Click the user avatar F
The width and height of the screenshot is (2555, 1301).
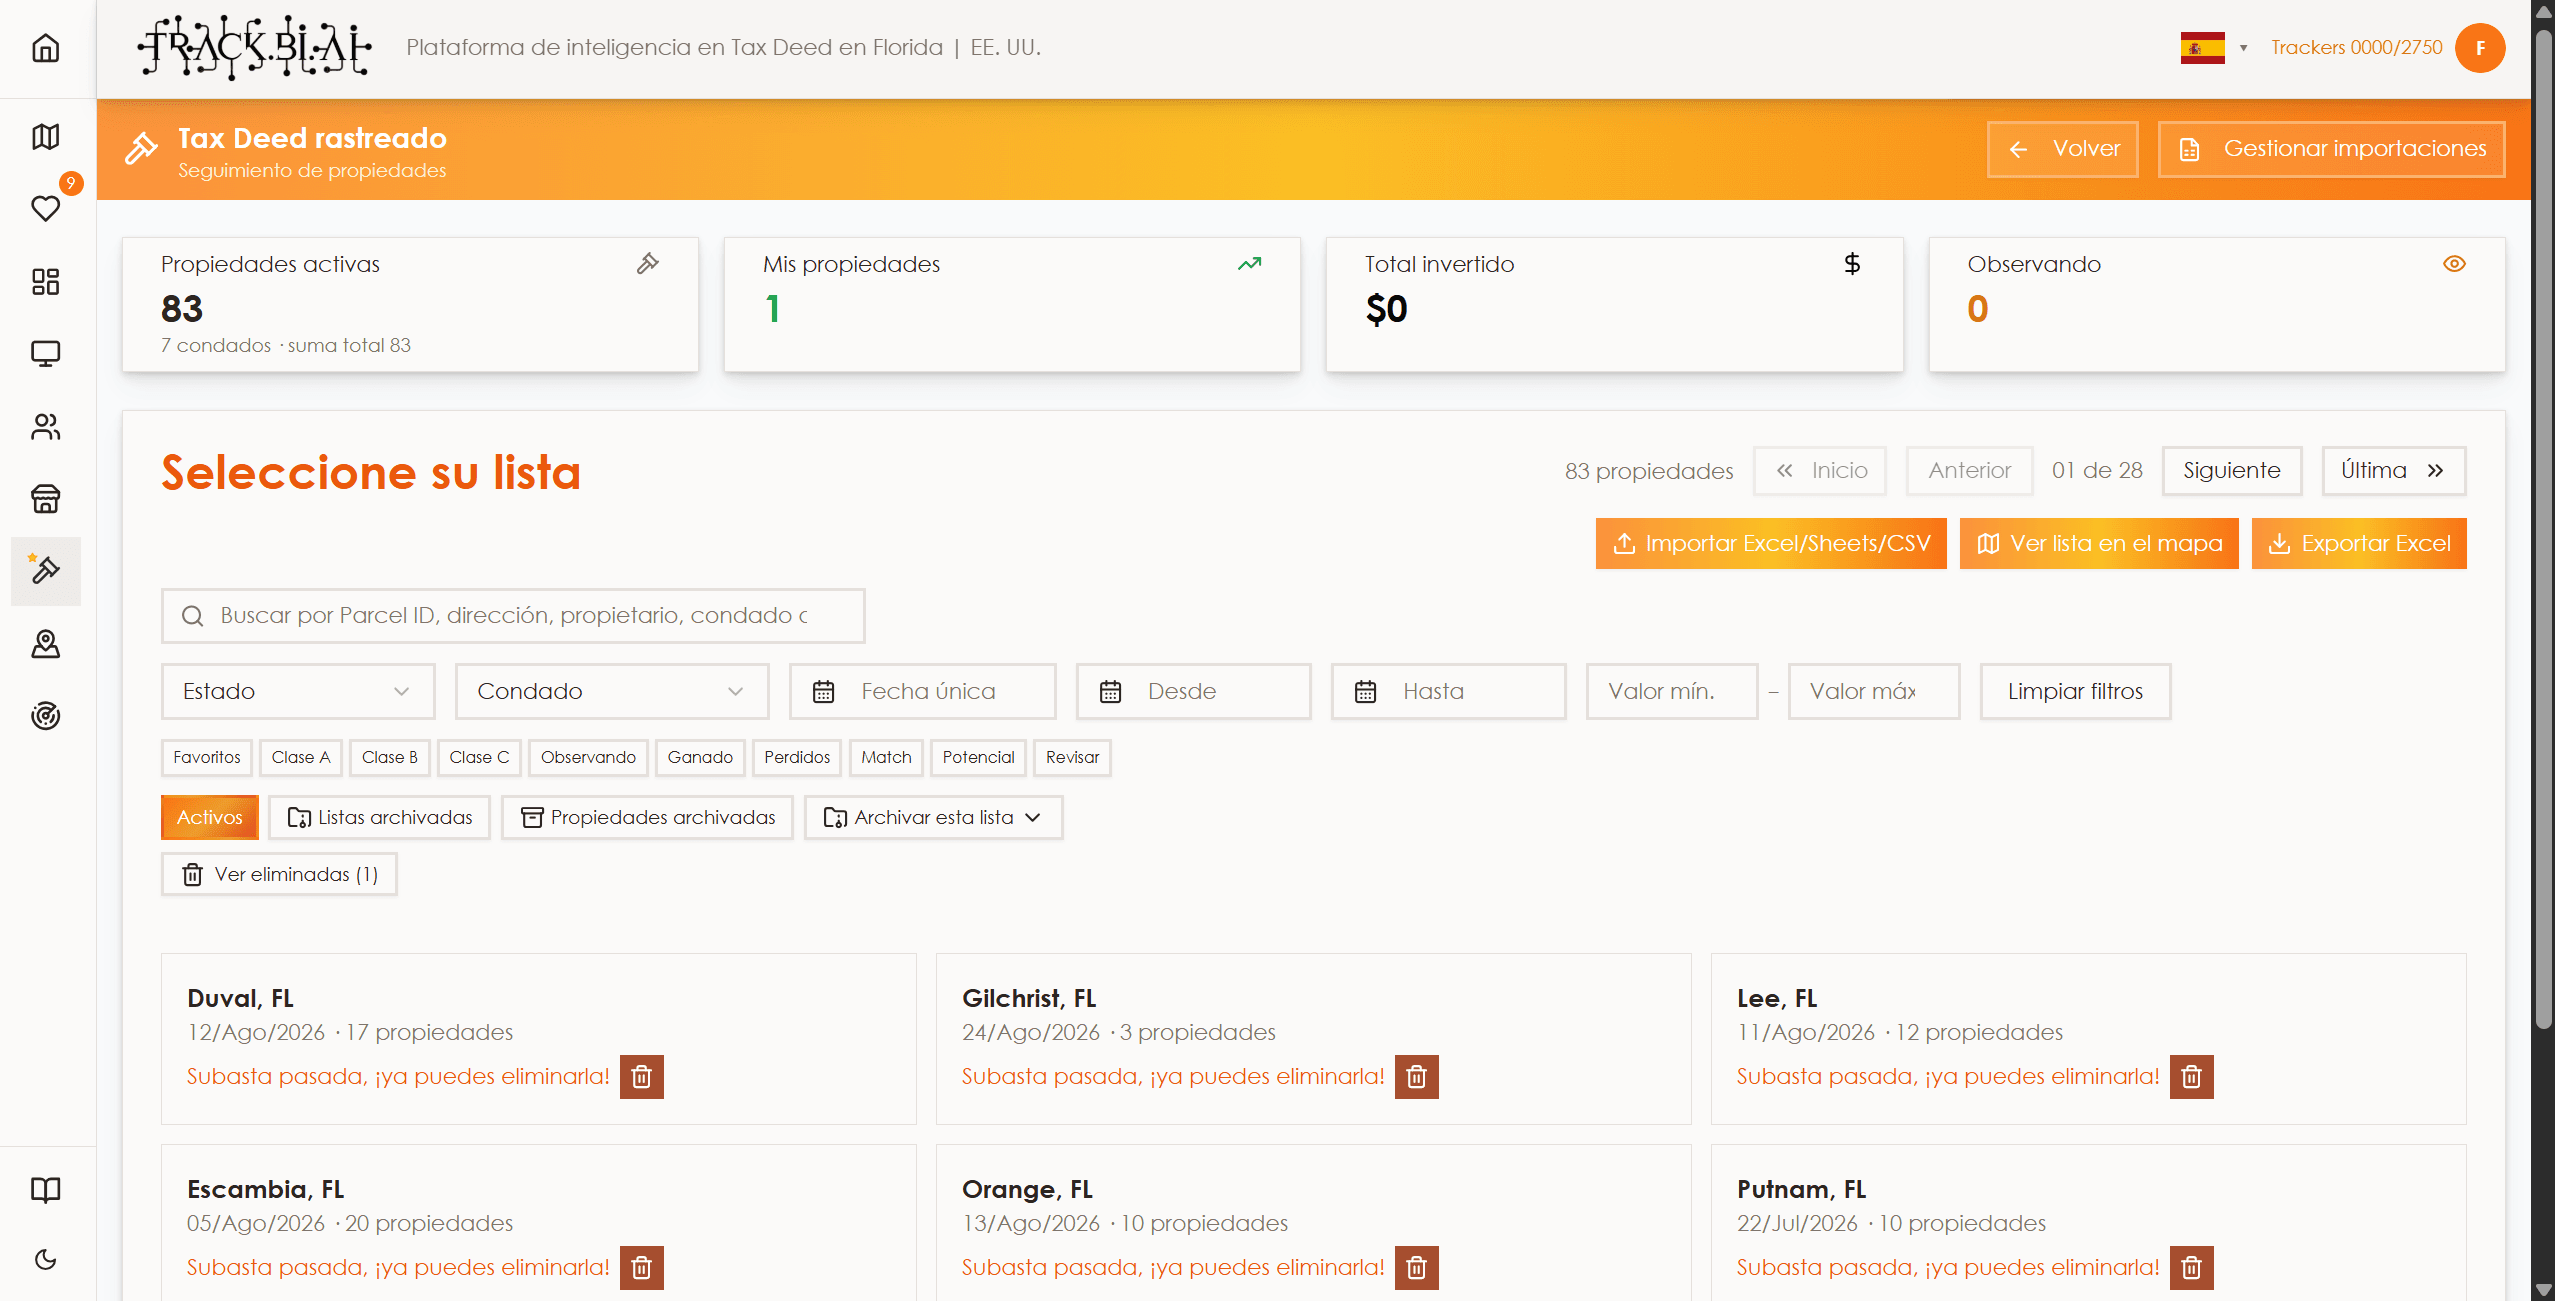point(2480,48)
